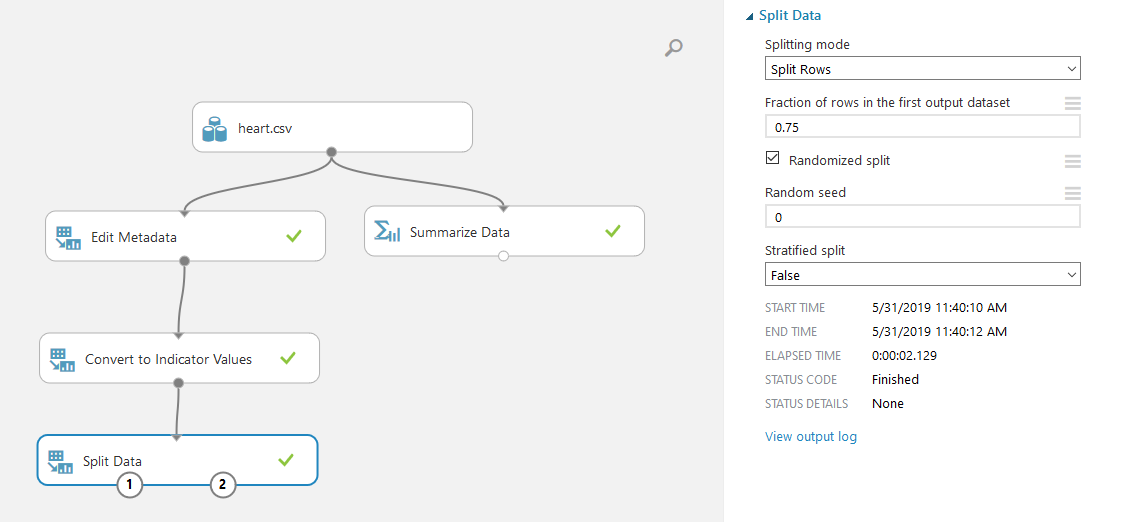Screen dimensions: 1132x522
Task: Select the Summarize Data module
Action: pos(504,231)
